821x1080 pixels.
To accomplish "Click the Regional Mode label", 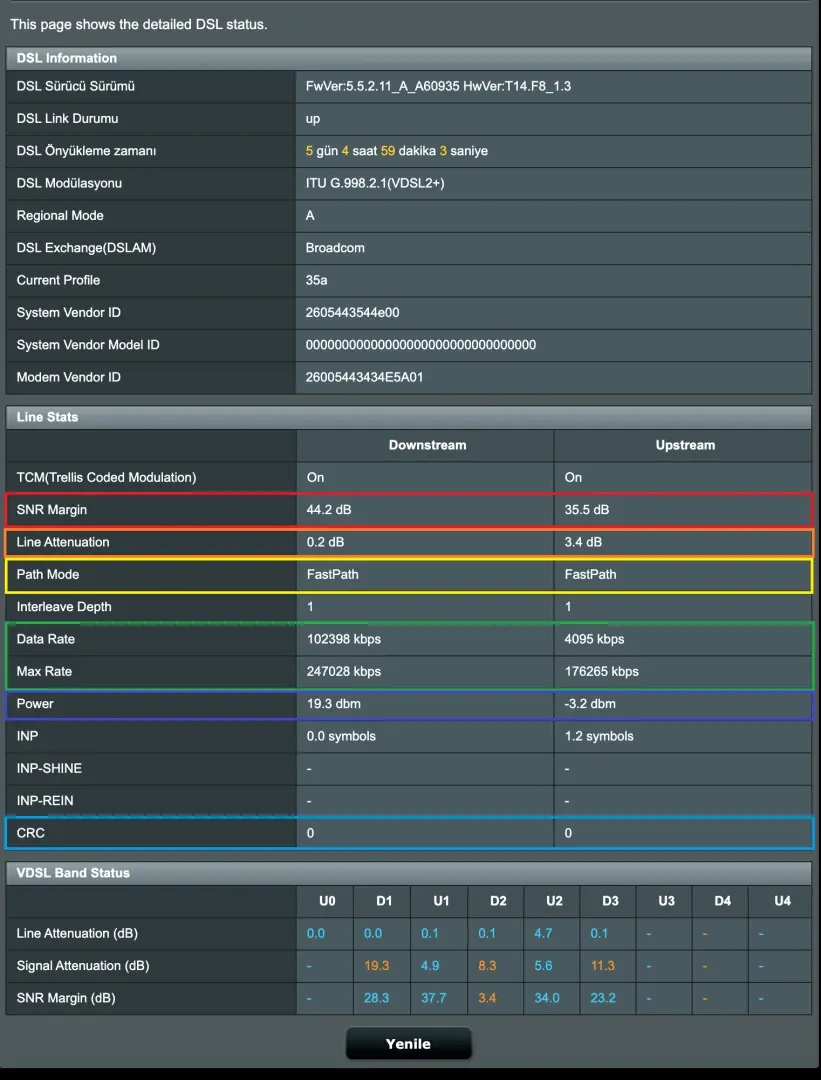I will pos(60,216).
